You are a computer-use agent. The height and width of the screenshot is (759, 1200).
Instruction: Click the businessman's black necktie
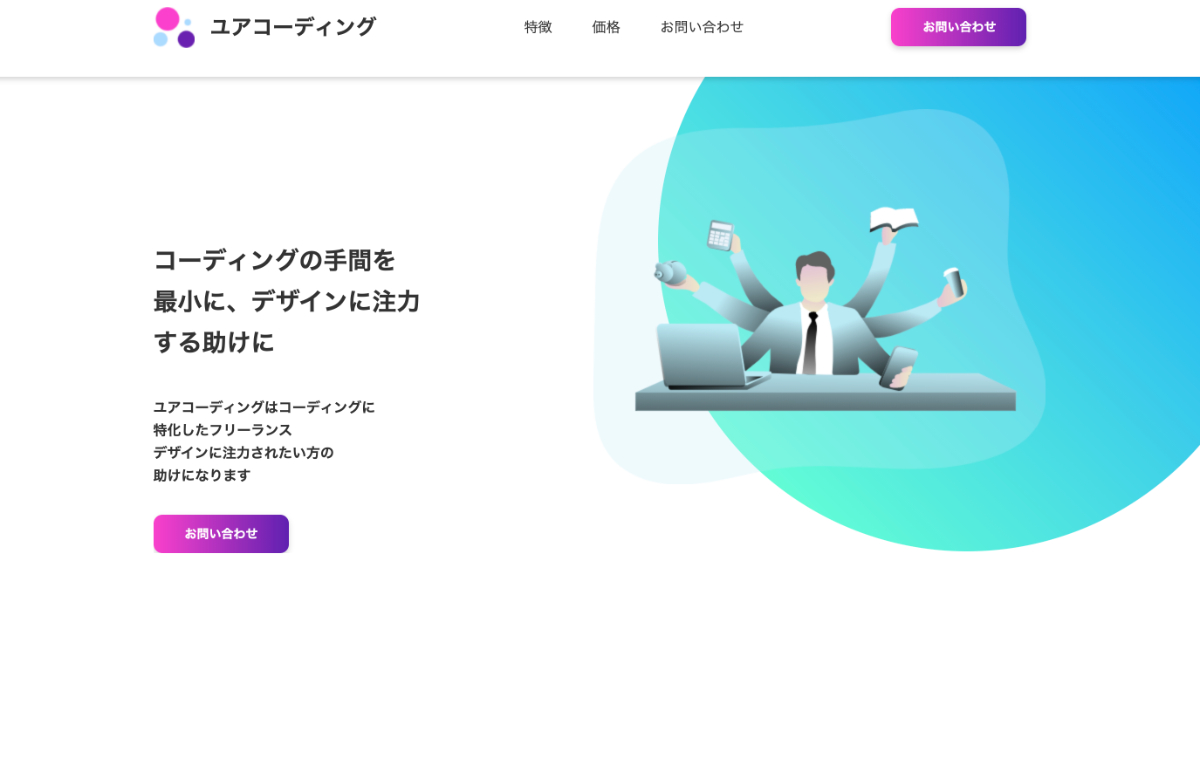coord(811,343)
